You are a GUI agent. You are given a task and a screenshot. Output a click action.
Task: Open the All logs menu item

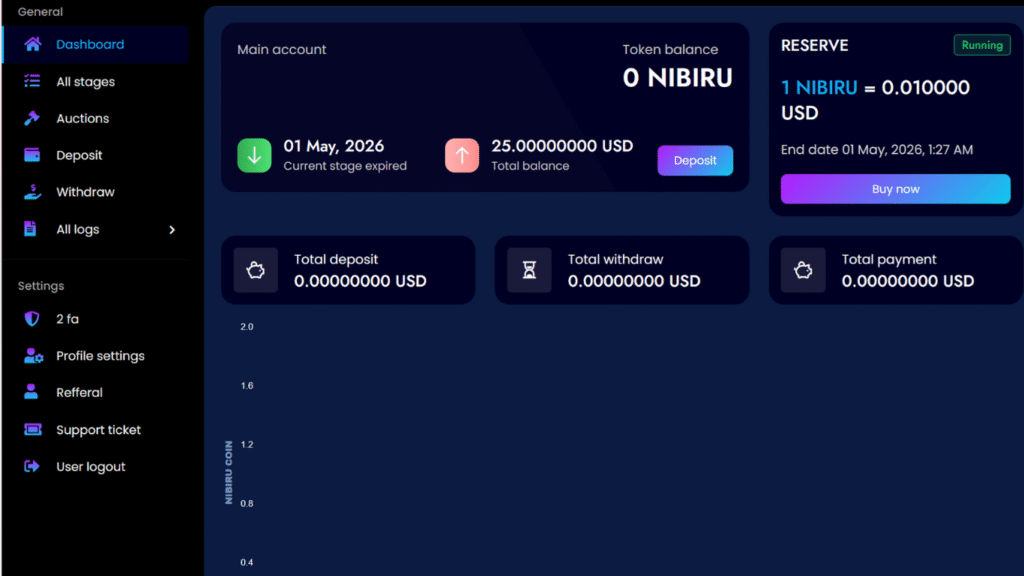[77, 229]
